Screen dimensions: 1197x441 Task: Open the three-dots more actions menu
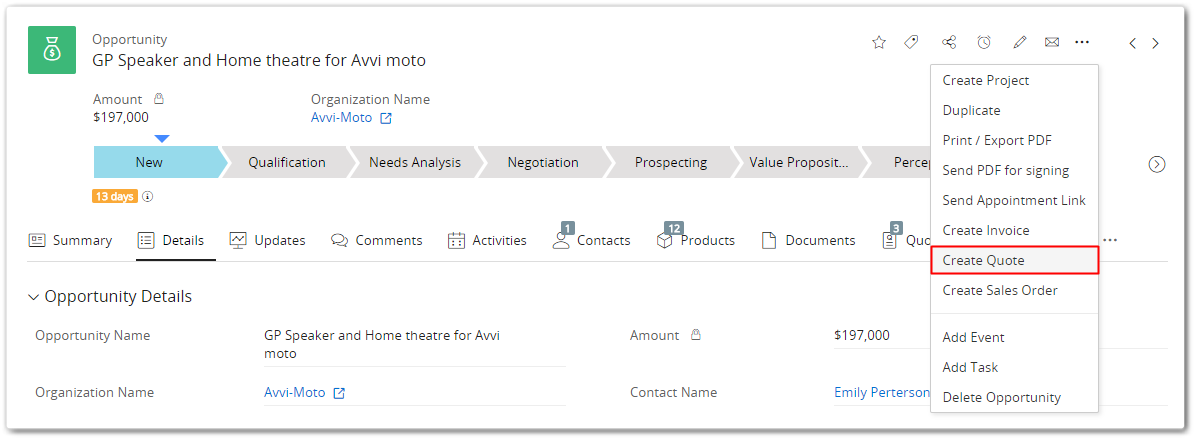tap(1081, 42)
